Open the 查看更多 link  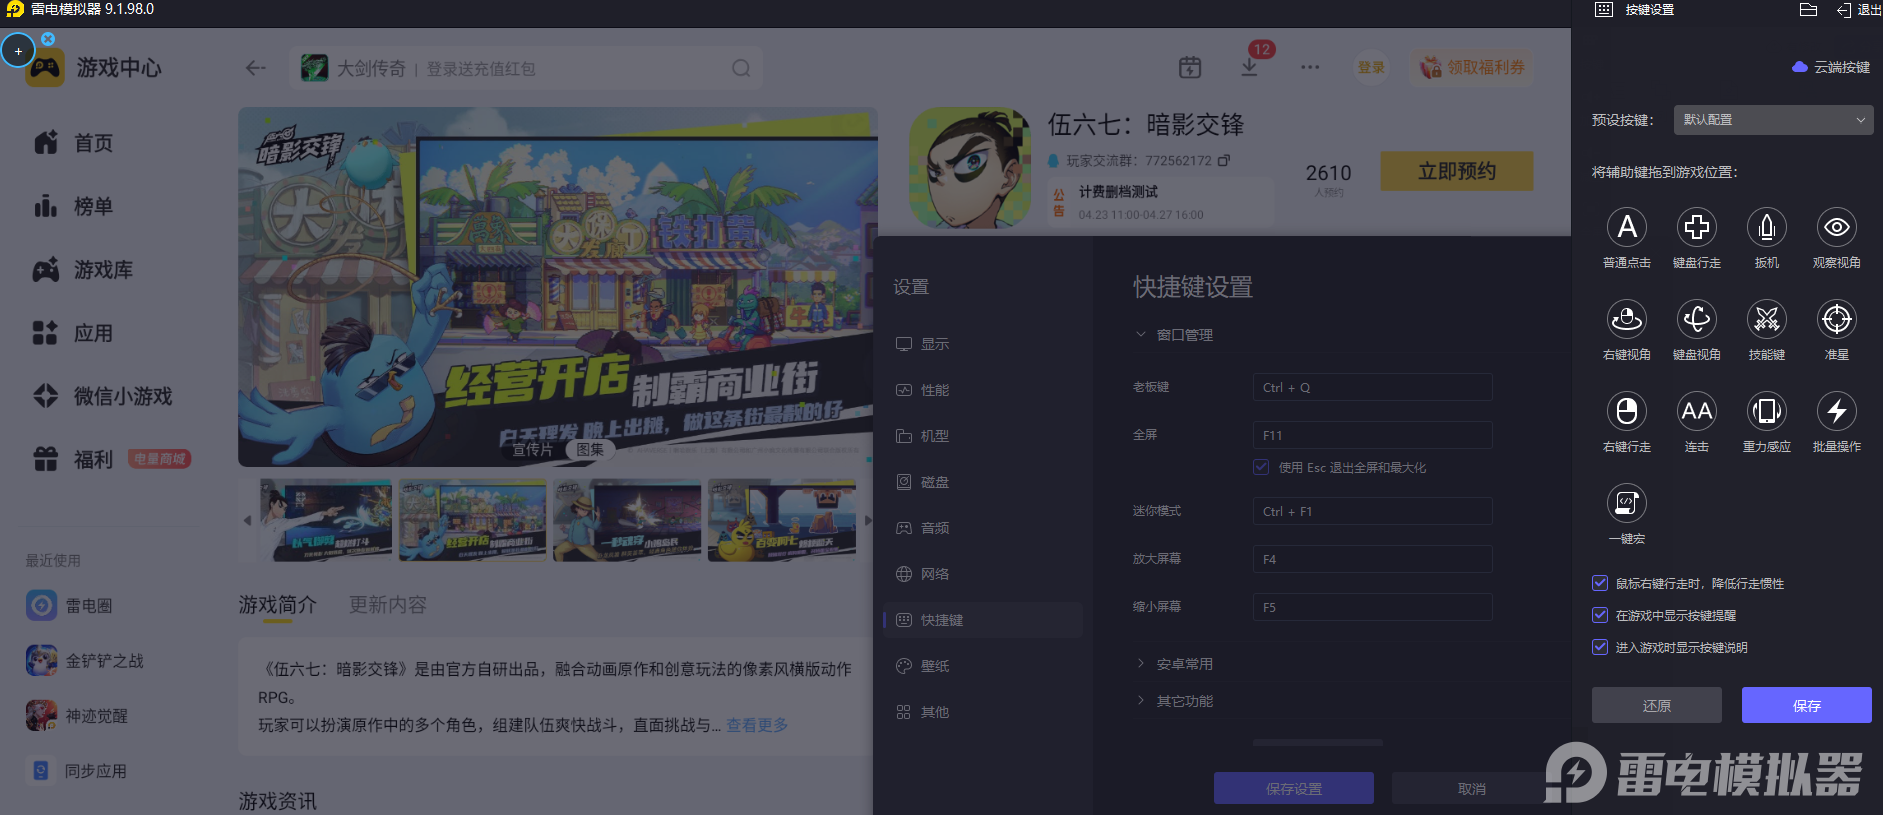757,725
